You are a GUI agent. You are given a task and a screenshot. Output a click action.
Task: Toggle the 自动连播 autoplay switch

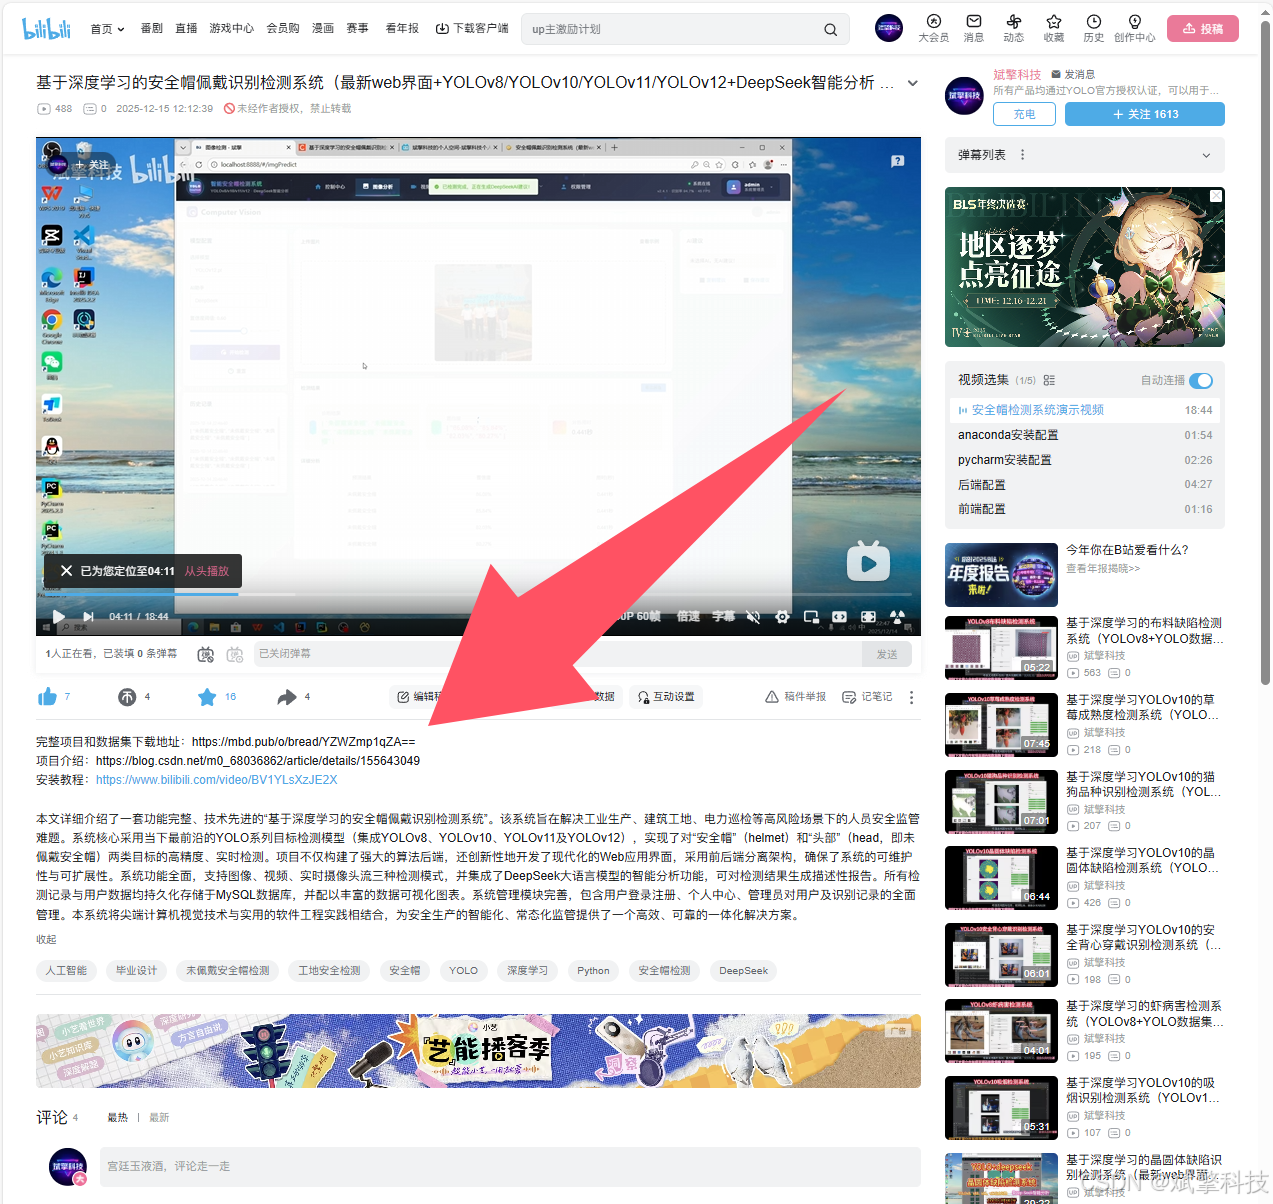tap(1201, 380)
